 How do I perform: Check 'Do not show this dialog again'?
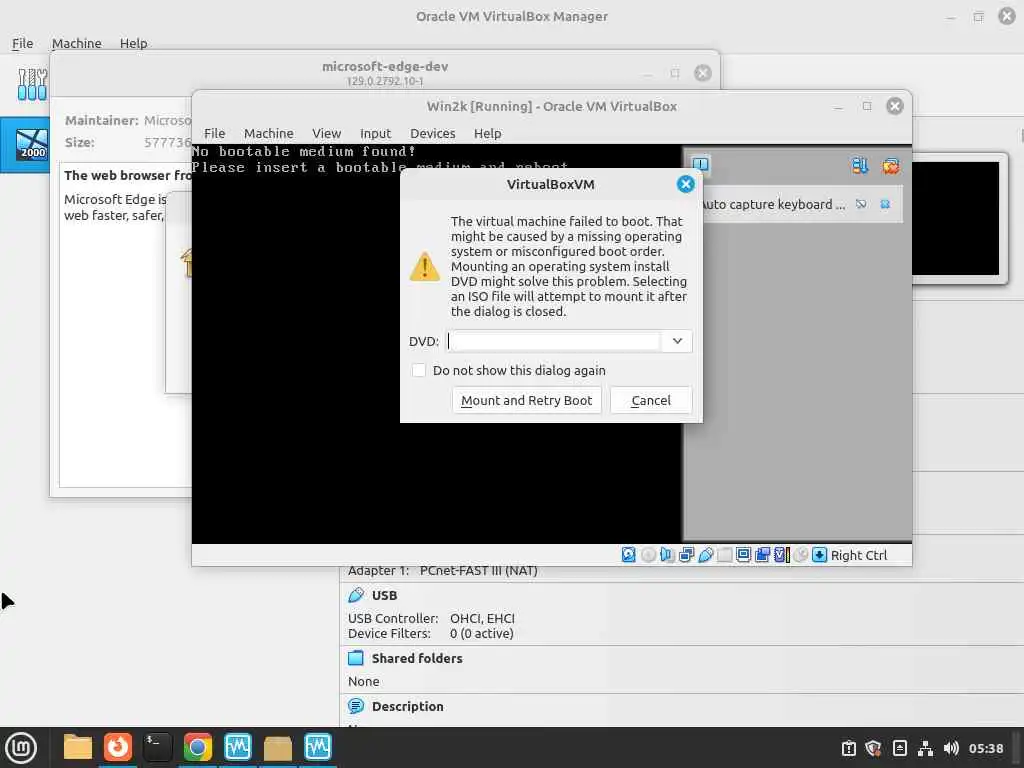419,370
